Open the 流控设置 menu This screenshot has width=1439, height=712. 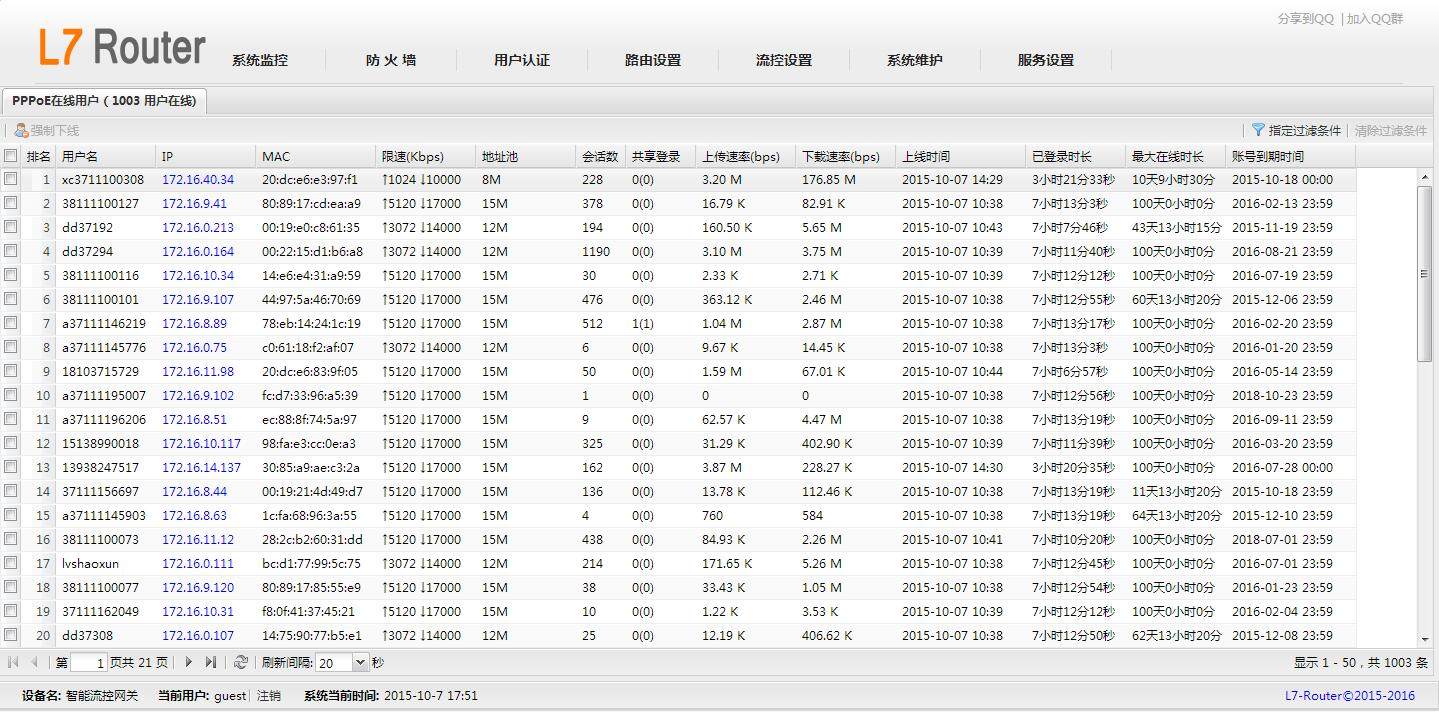pos(783,60)
